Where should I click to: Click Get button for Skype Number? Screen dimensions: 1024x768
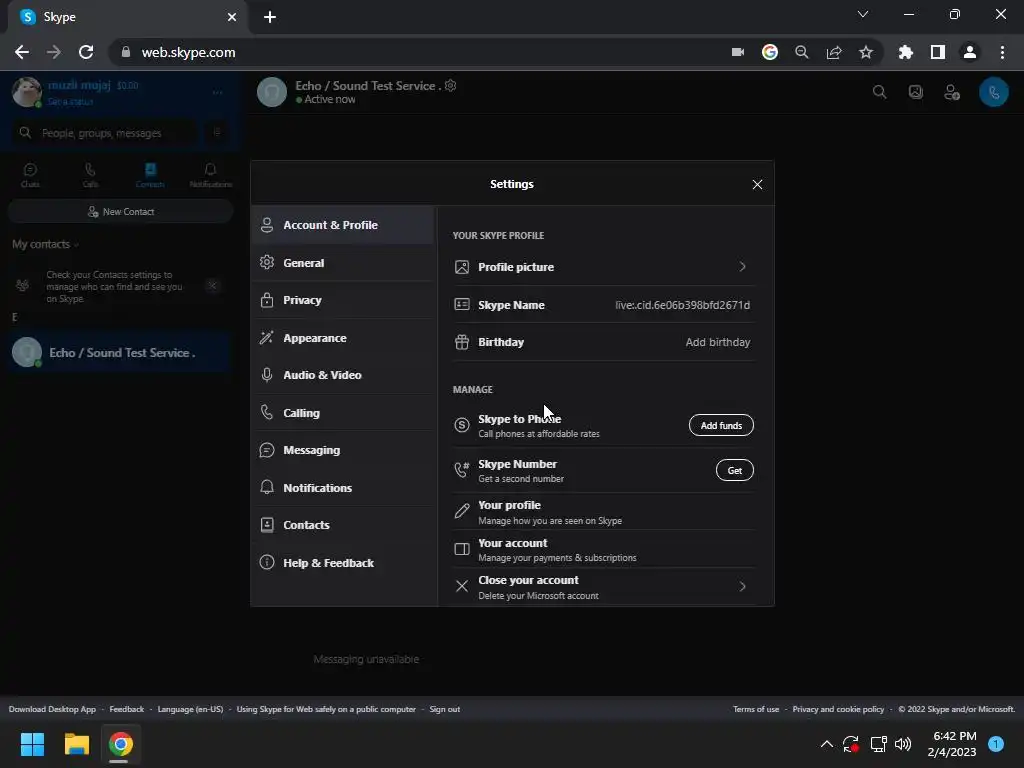735,470
